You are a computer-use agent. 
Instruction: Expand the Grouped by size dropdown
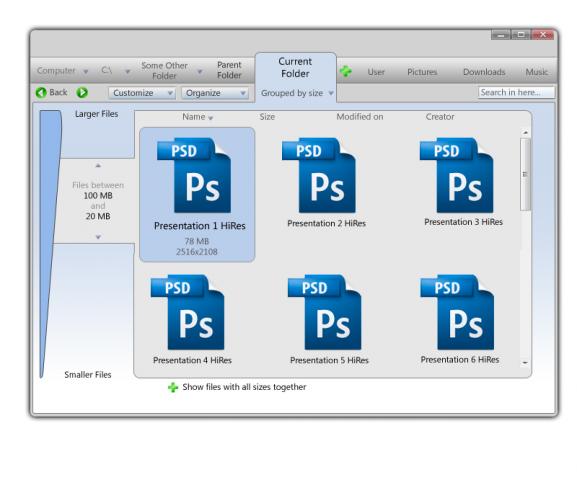point(331,93)
